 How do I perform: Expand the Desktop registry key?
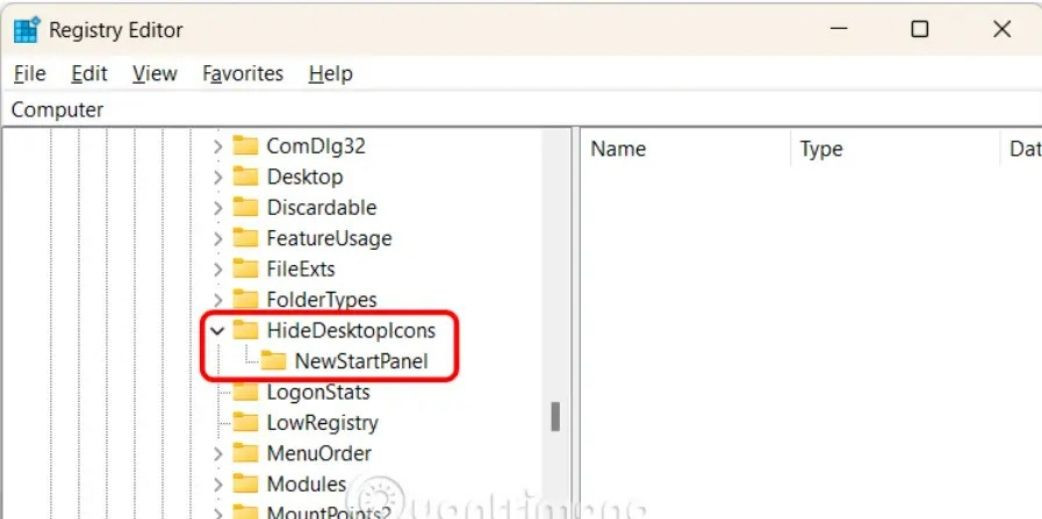pyautogui.click(x=218, y=178)
